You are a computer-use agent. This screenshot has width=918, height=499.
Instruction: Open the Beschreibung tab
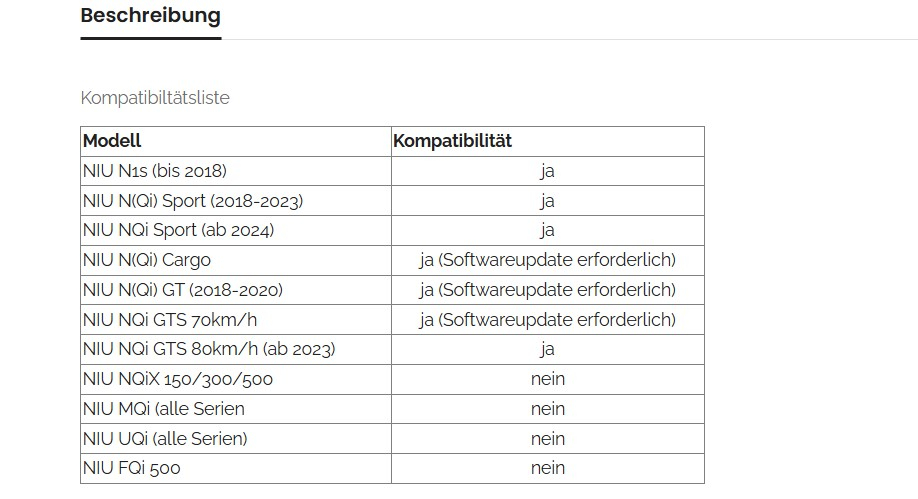click(x=150, y=16)
